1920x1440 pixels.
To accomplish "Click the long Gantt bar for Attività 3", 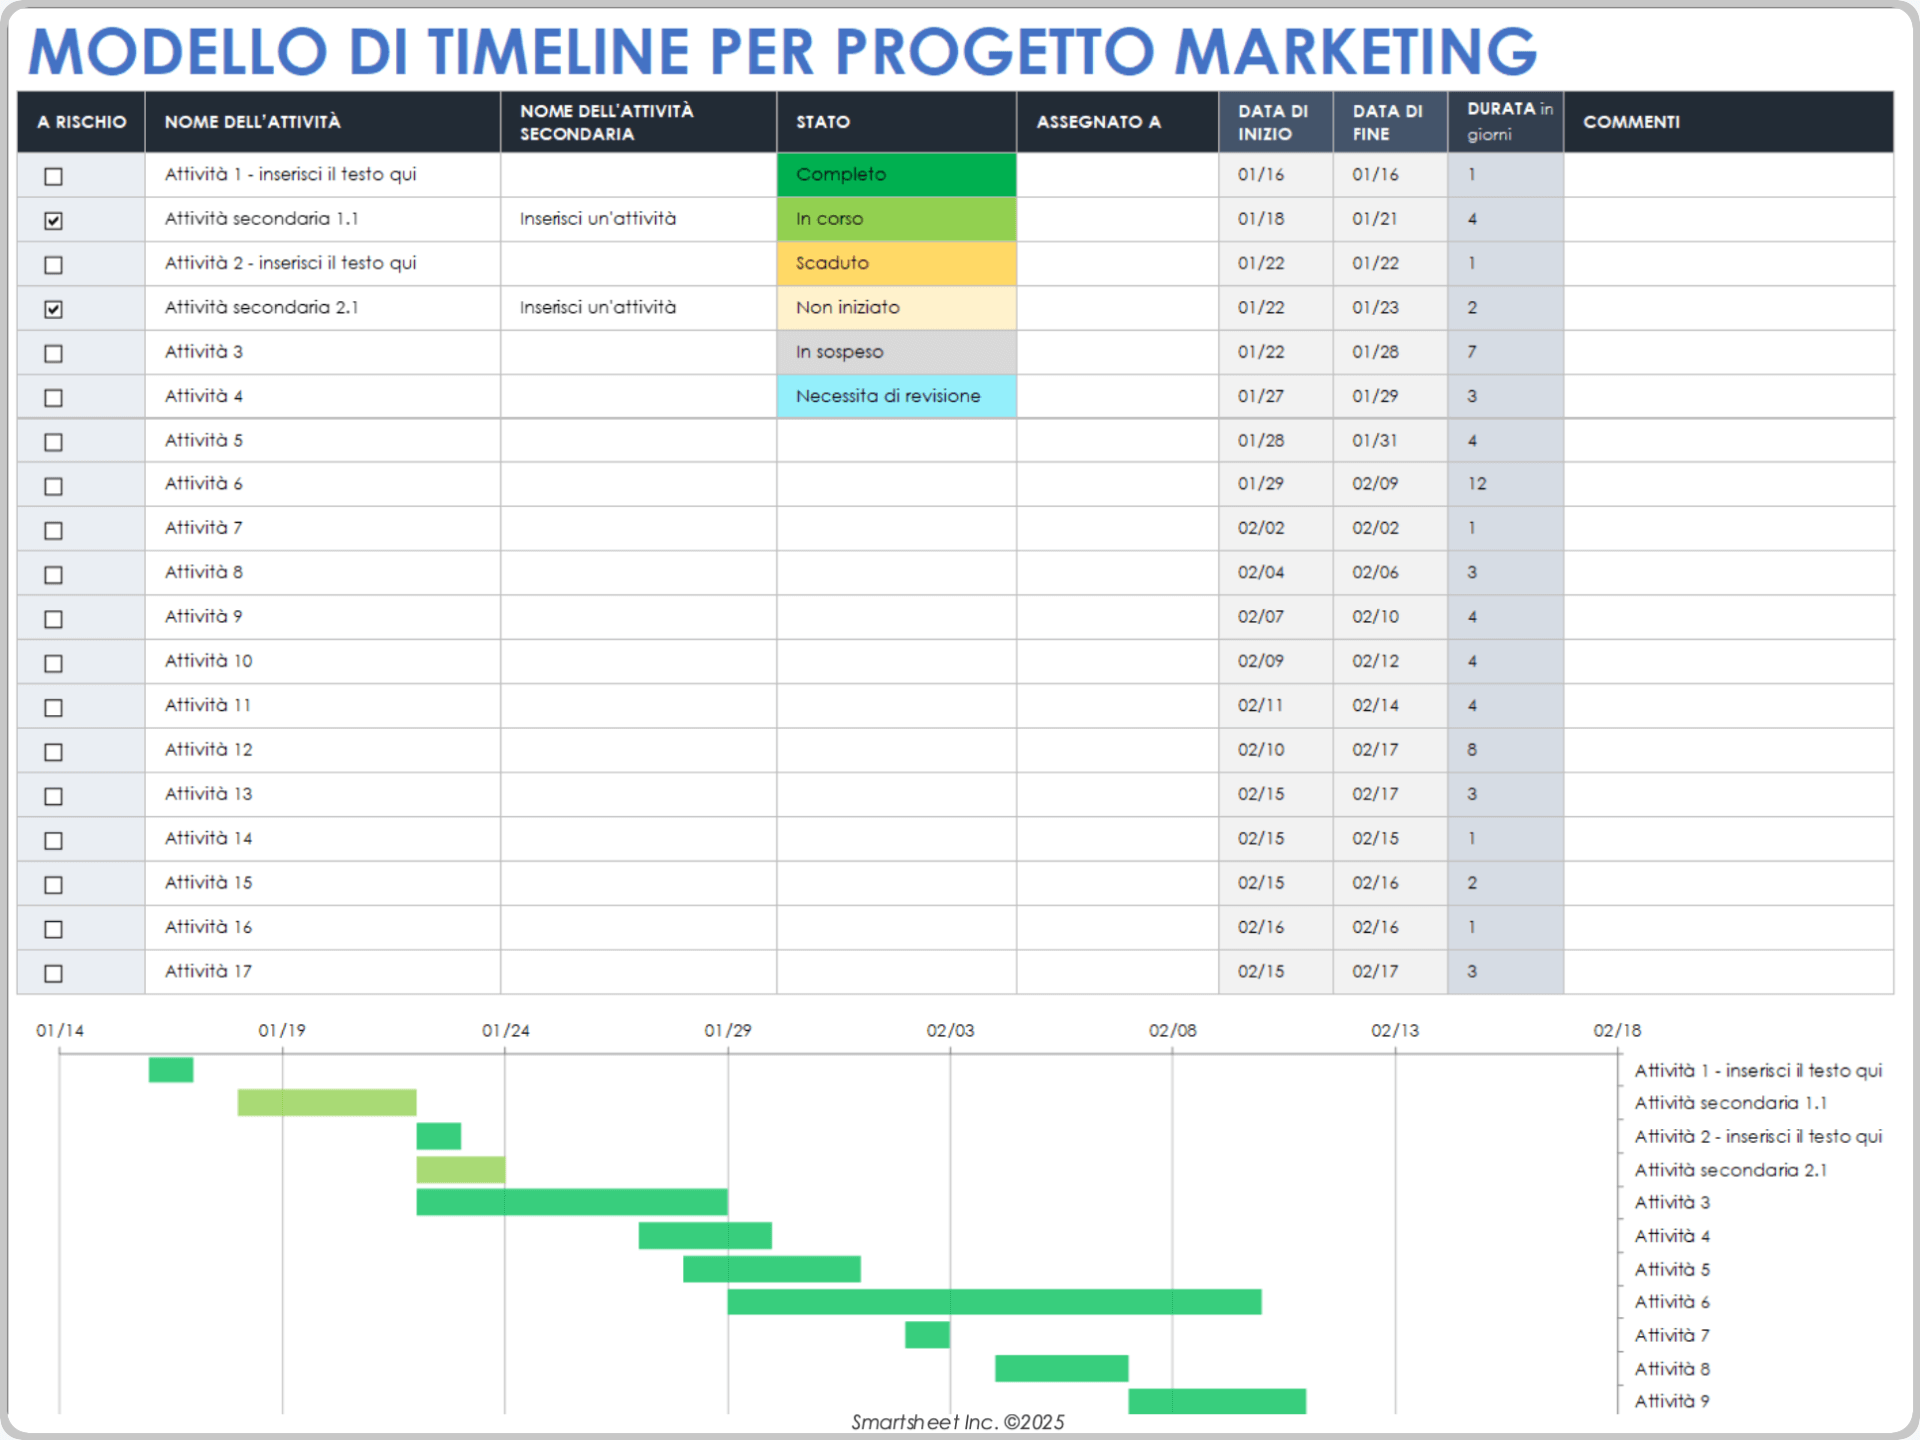I will click(572, 1202).
